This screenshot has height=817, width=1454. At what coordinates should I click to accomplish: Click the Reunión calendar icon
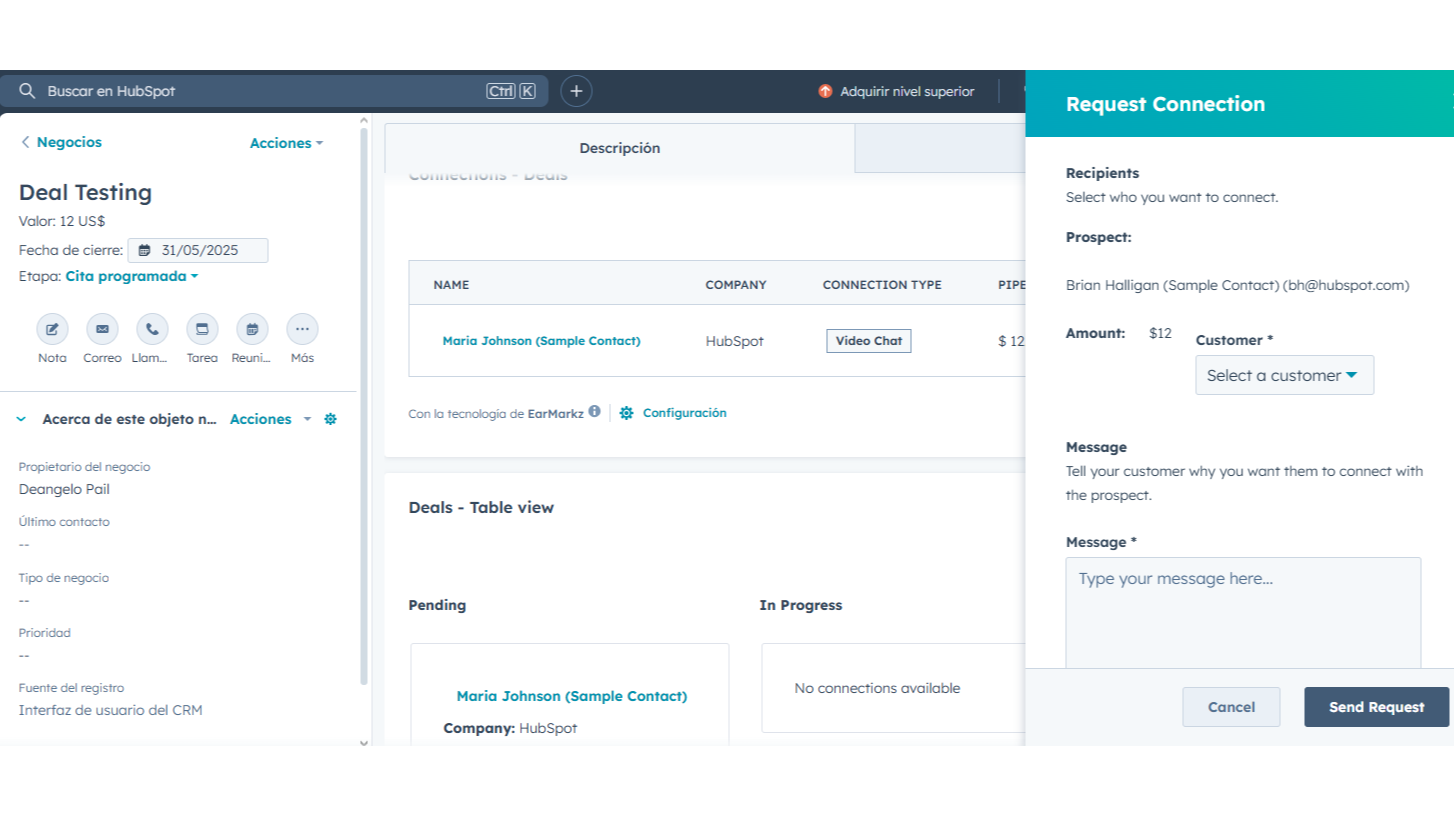pos(252,329)
